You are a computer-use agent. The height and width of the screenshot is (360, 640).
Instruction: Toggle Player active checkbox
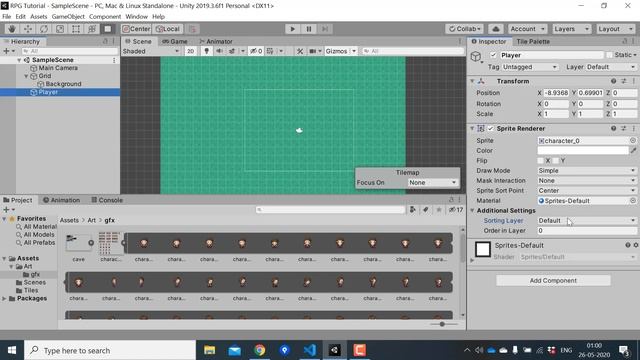pyautogui.click(x=493, y=55)
